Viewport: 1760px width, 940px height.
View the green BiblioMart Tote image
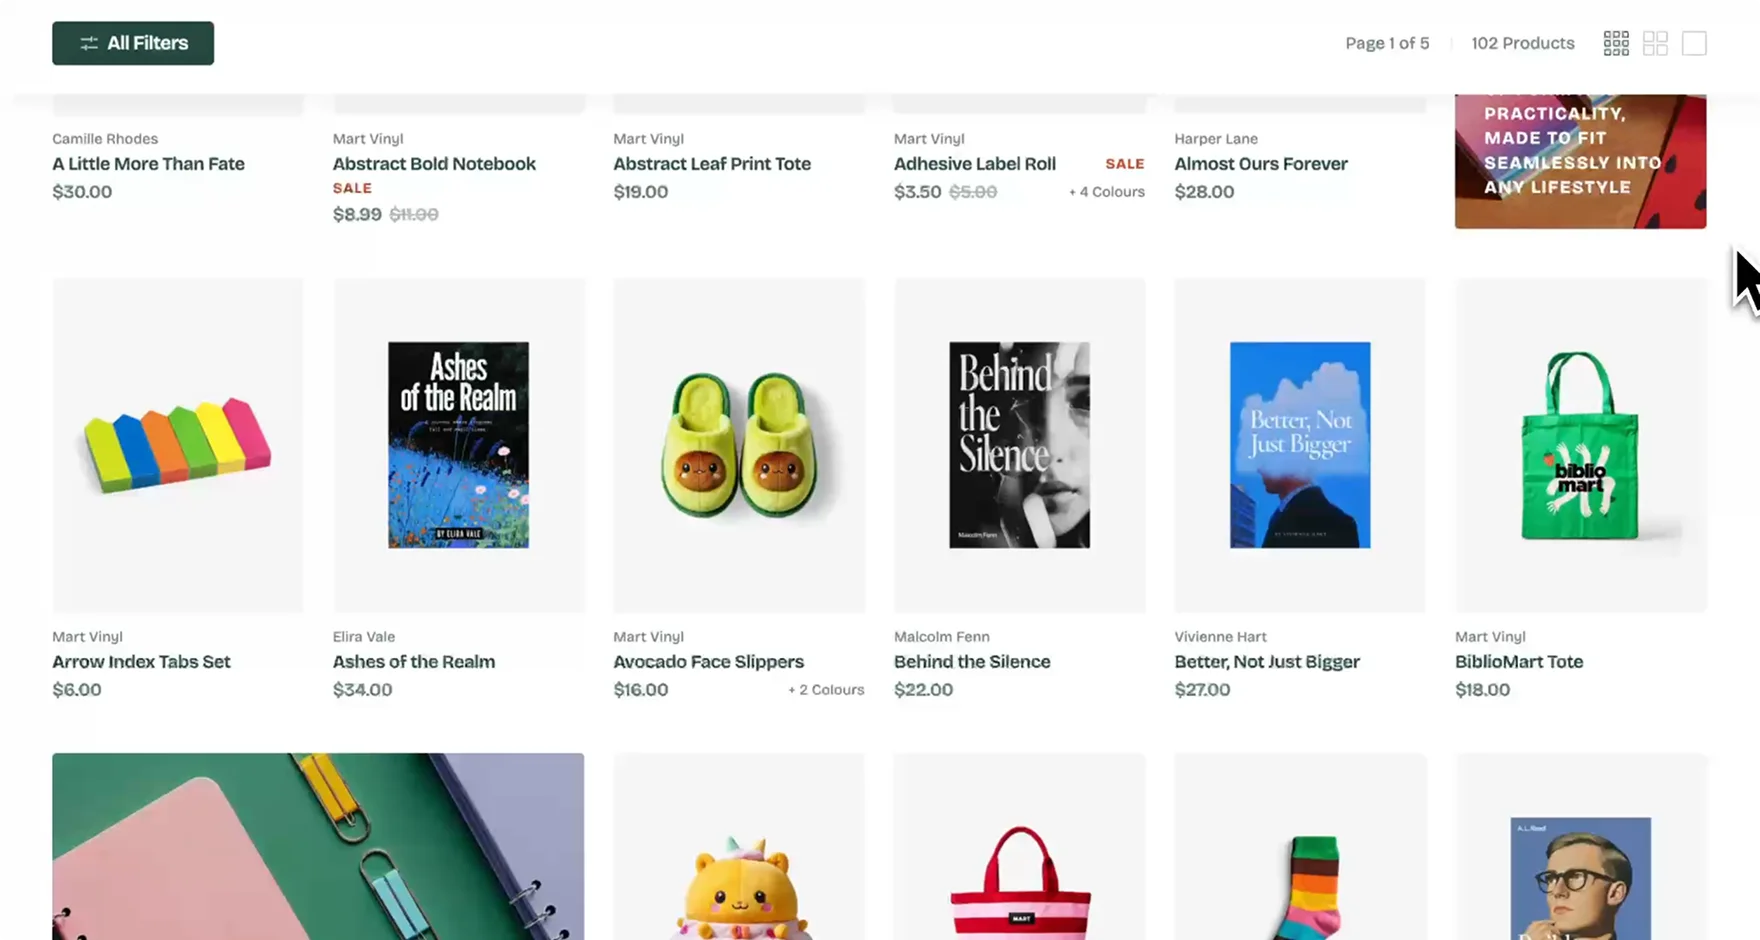(1580, 445)
